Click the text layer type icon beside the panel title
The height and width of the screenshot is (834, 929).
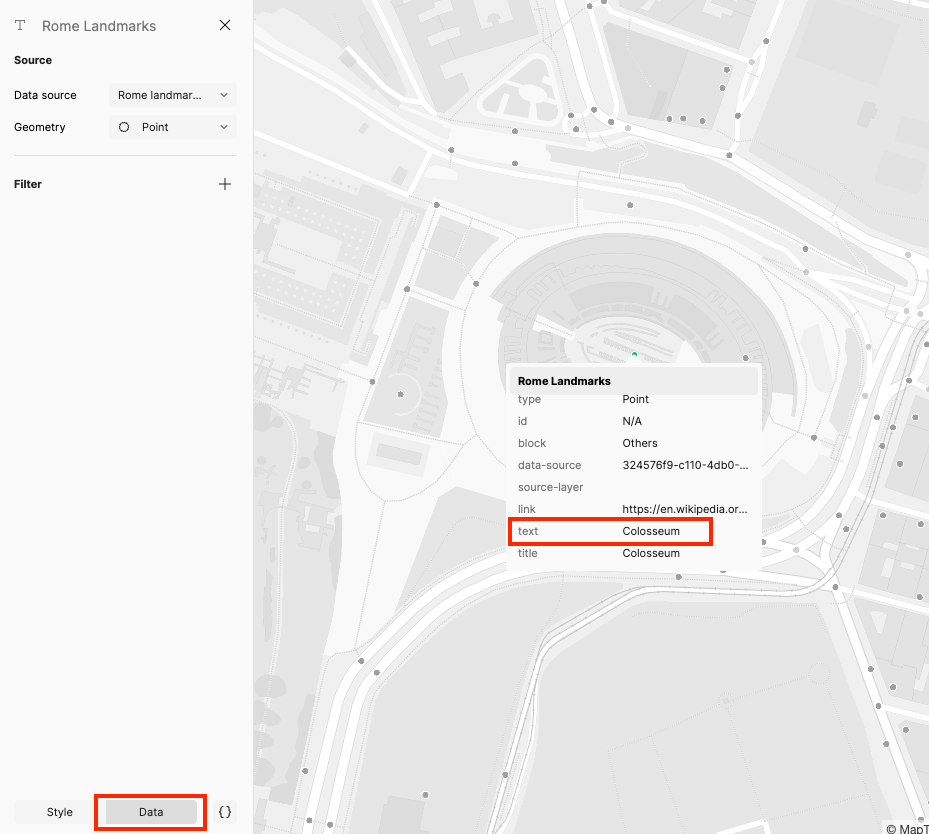20,25
